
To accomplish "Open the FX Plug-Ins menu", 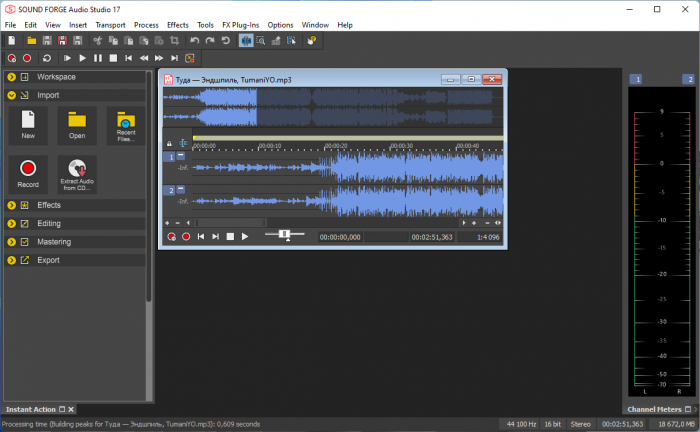I will [241, 25].
